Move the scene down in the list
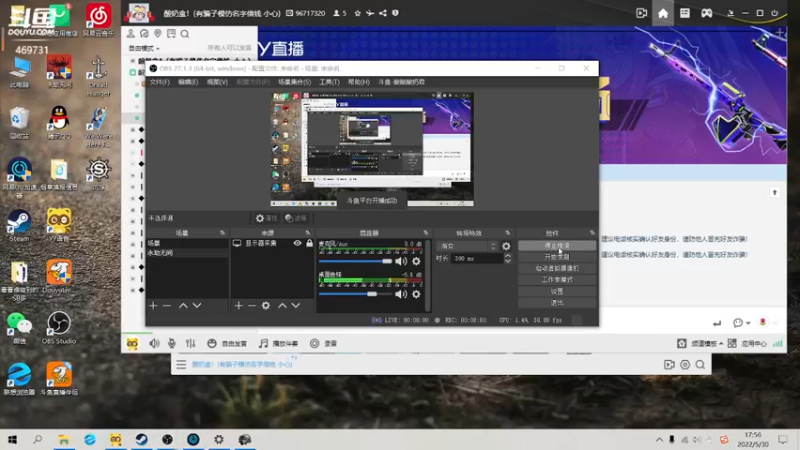This screenshot has height=450, width=800. (x=197, y=306)
